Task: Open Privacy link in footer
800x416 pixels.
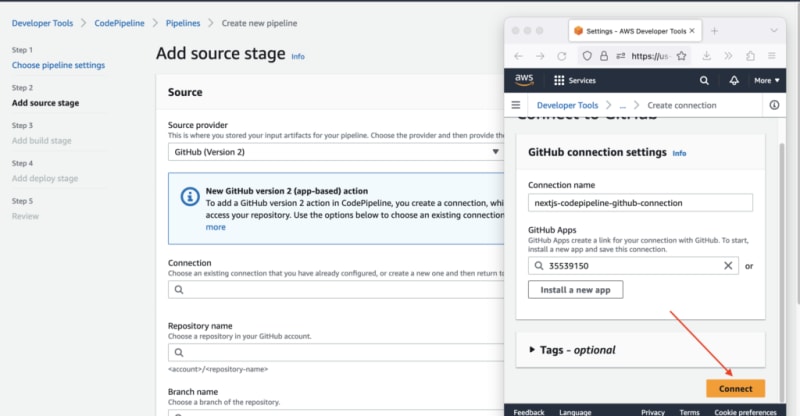Action: coord(653,411)
